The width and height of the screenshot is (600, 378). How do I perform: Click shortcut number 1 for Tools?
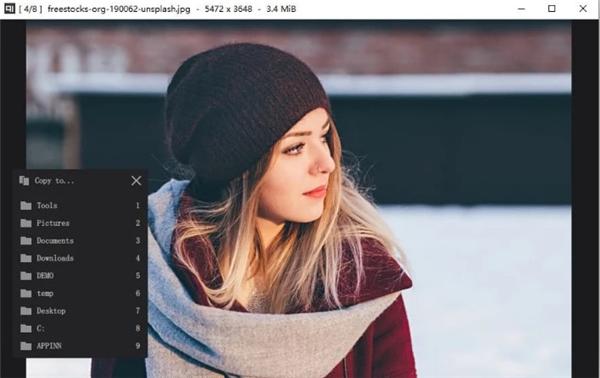(138, 205)
